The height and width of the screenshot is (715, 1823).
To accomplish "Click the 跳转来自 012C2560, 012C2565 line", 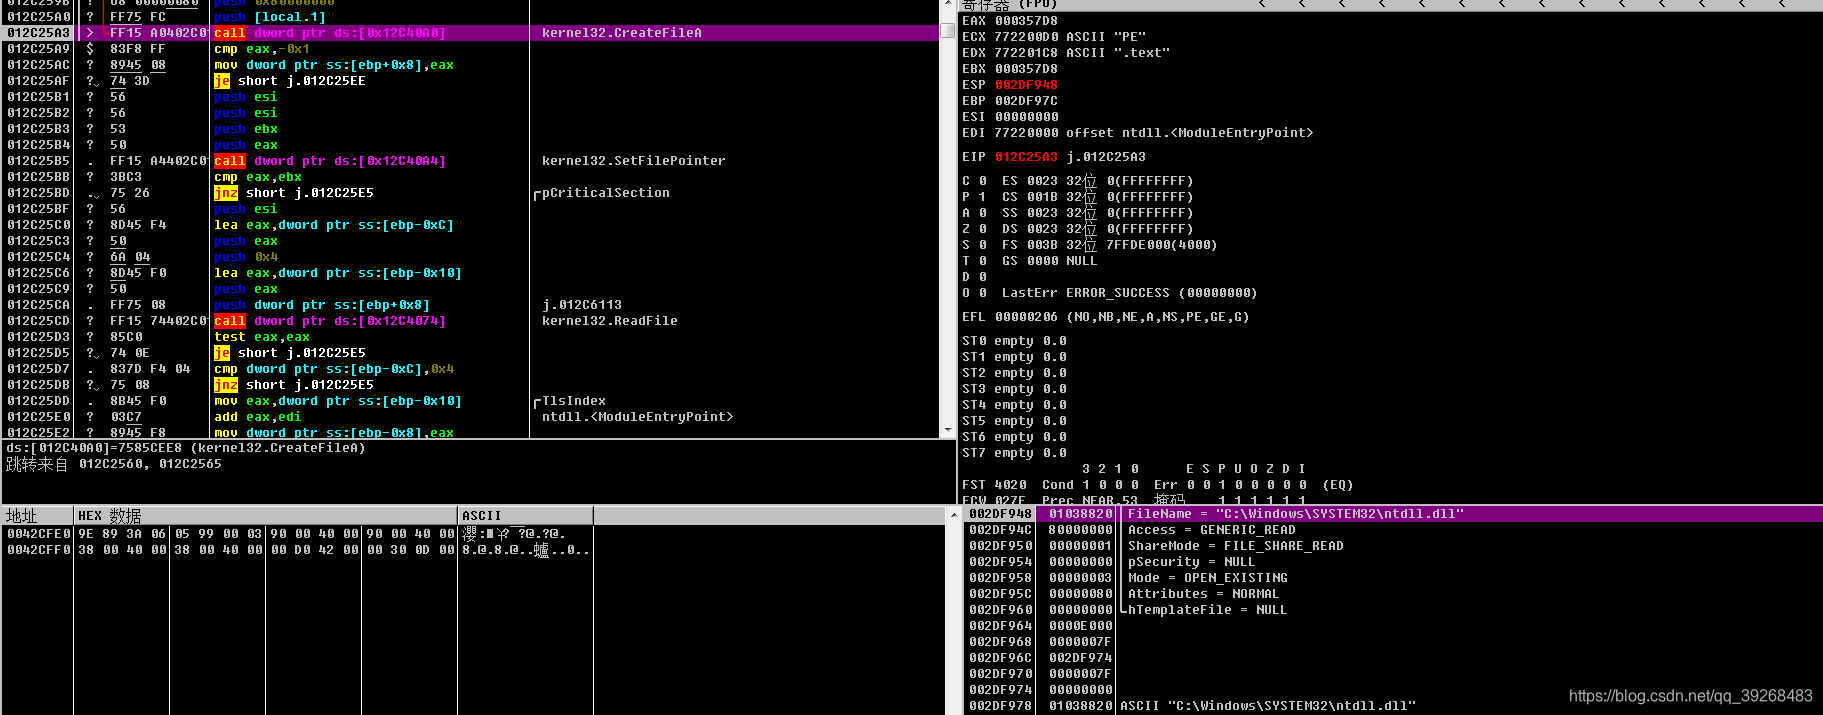I will [114, 464].
